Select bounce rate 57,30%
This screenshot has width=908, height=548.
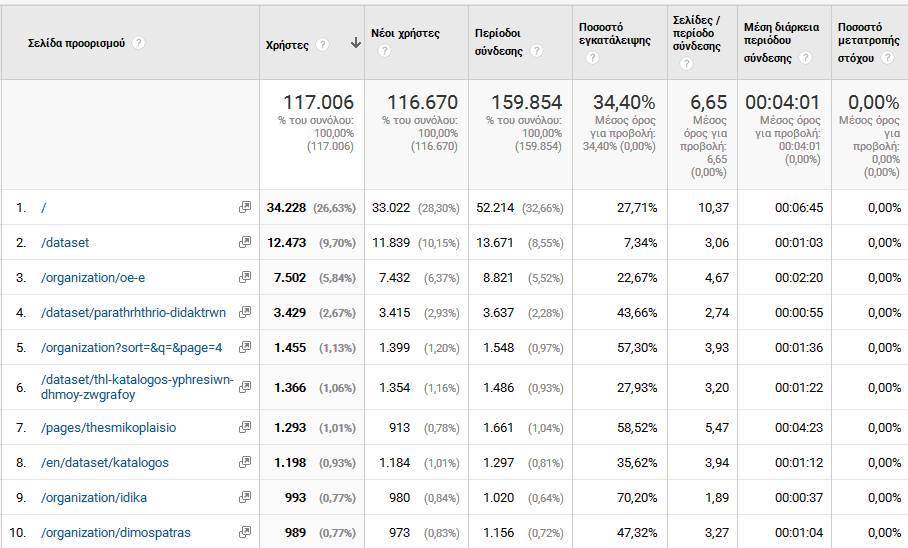tap(637, 348)
